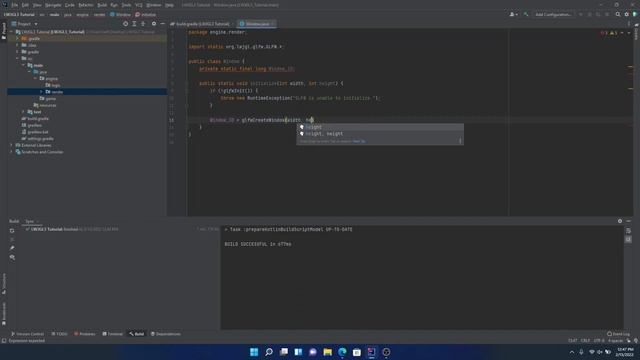Image resolution: width=640 pixels, height=360 pixels.
Task: Hide the Build tool window
Action: pyautogui.click(x=628, y=221)
